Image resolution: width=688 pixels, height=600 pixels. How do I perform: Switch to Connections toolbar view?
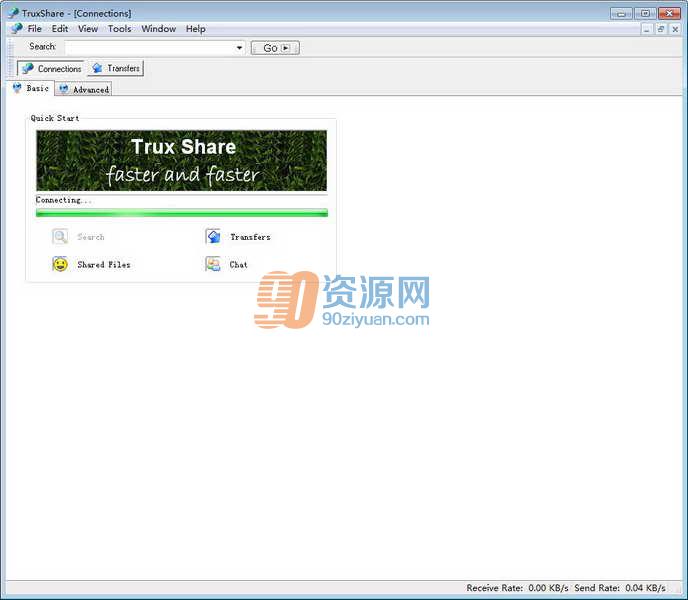click(51, 68)
